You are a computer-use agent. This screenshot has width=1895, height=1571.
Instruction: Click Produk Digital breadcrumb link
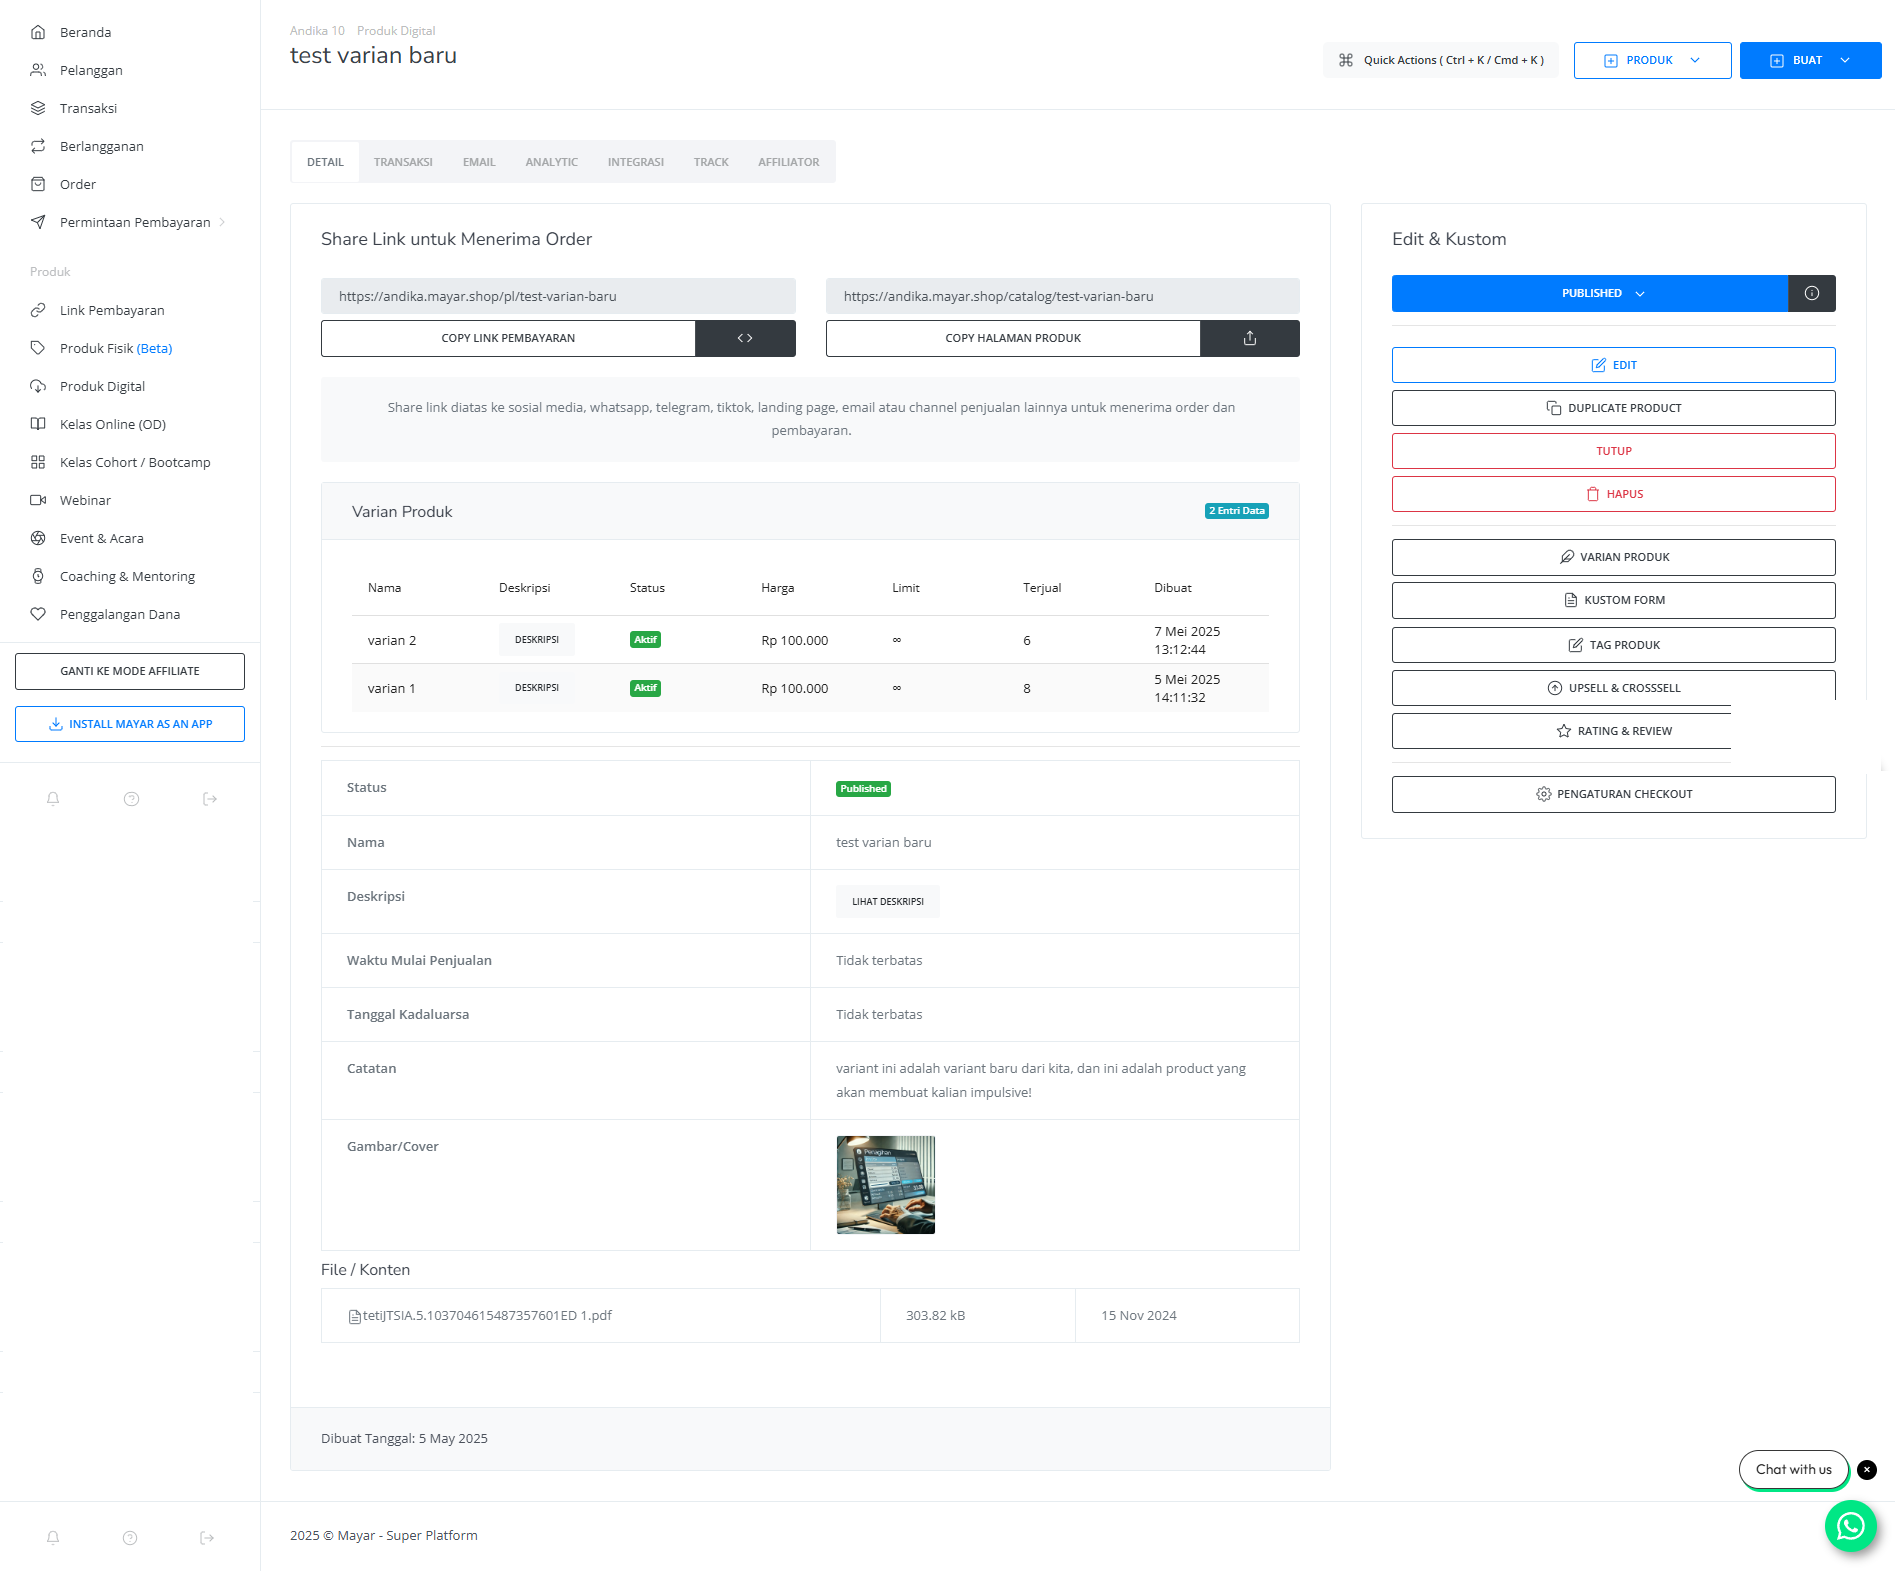396,31
